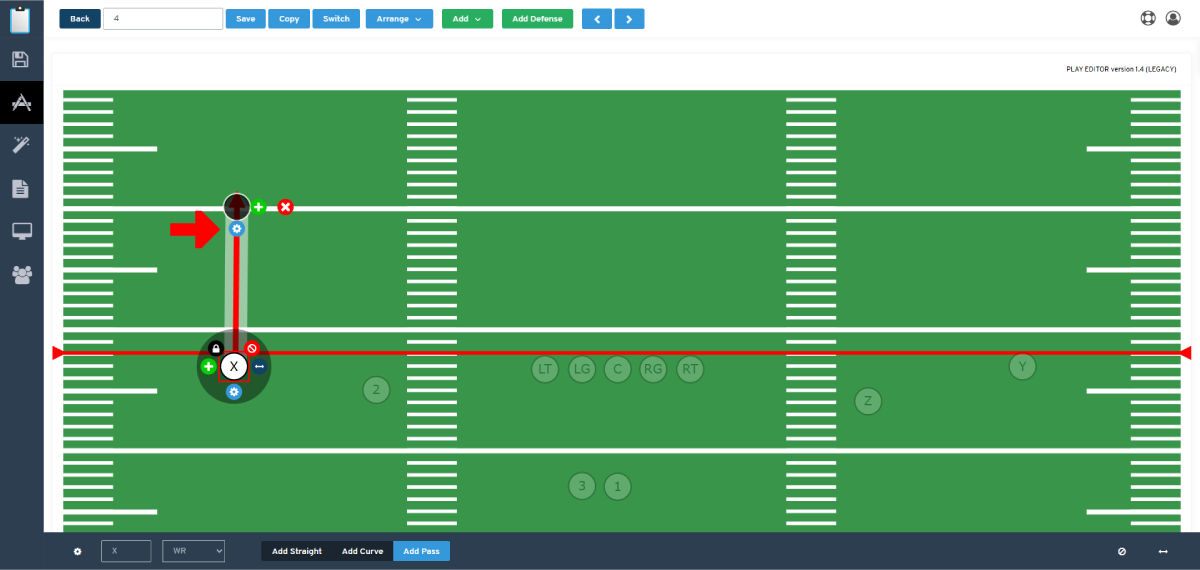
Task: Select player 3 in the backfield
Action: (x=582, y=487)
